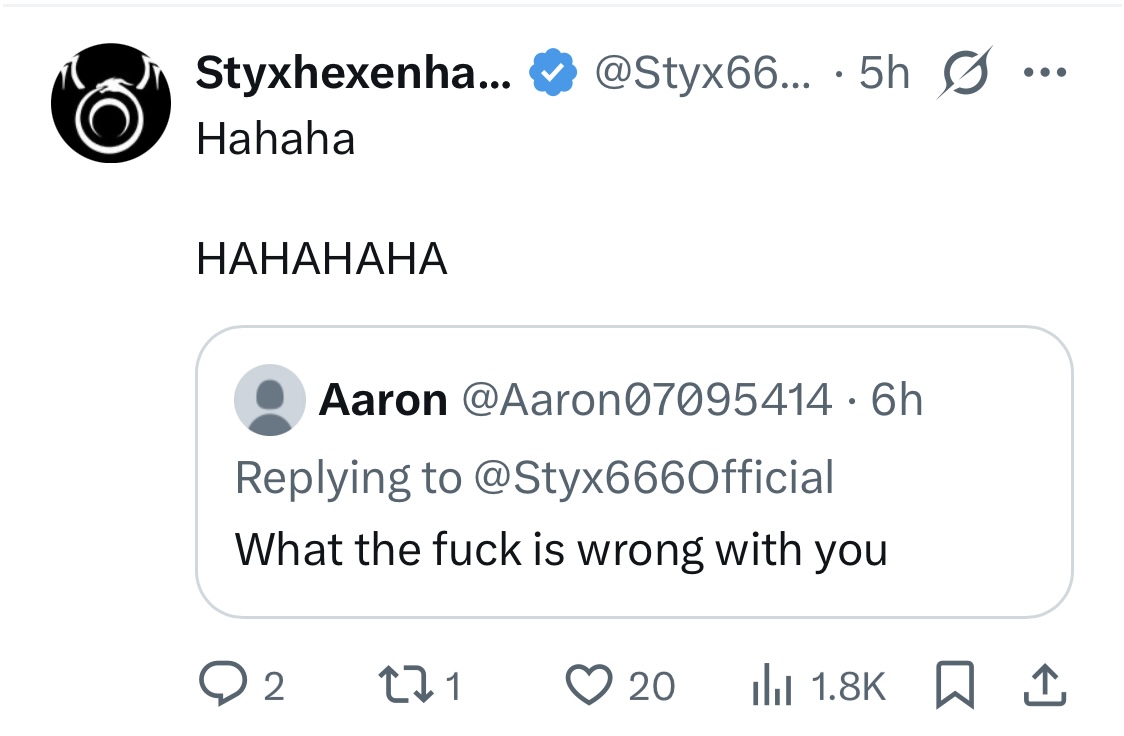Click the 20 likes count

pyautogui.click(x=652, y=686)
